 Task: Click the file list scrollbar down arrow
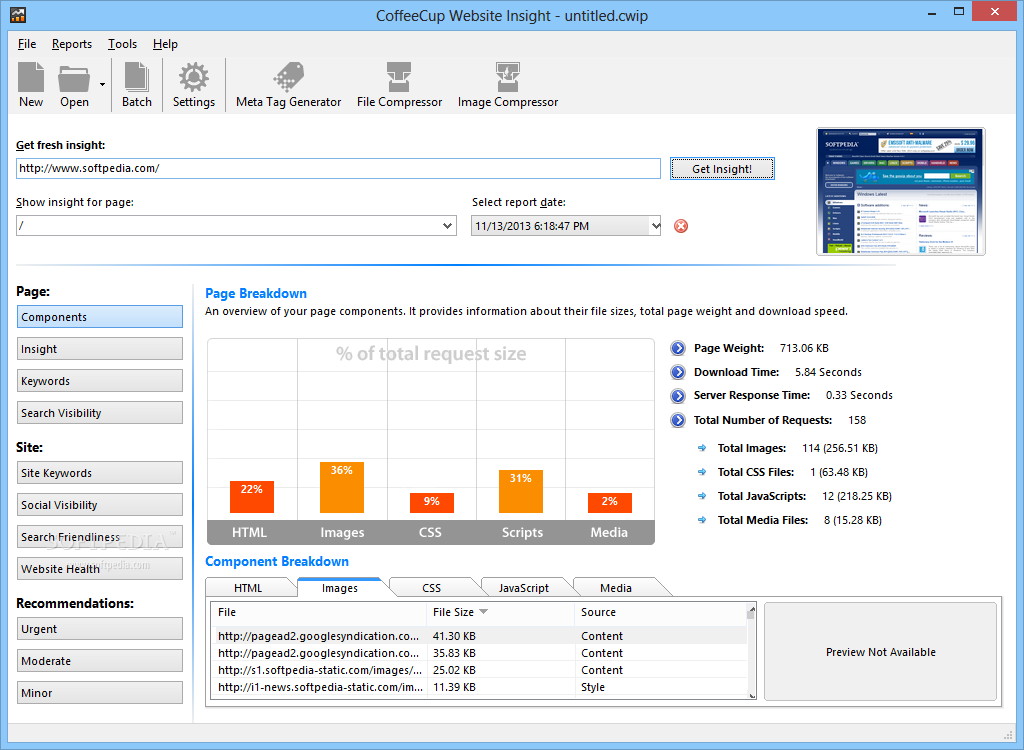[752, 695]
